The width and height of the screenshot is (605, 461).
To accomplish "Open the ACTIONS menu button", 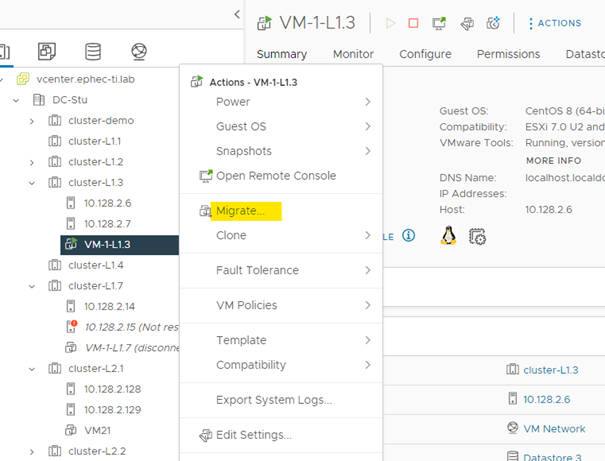I will (x=554, y=23).
